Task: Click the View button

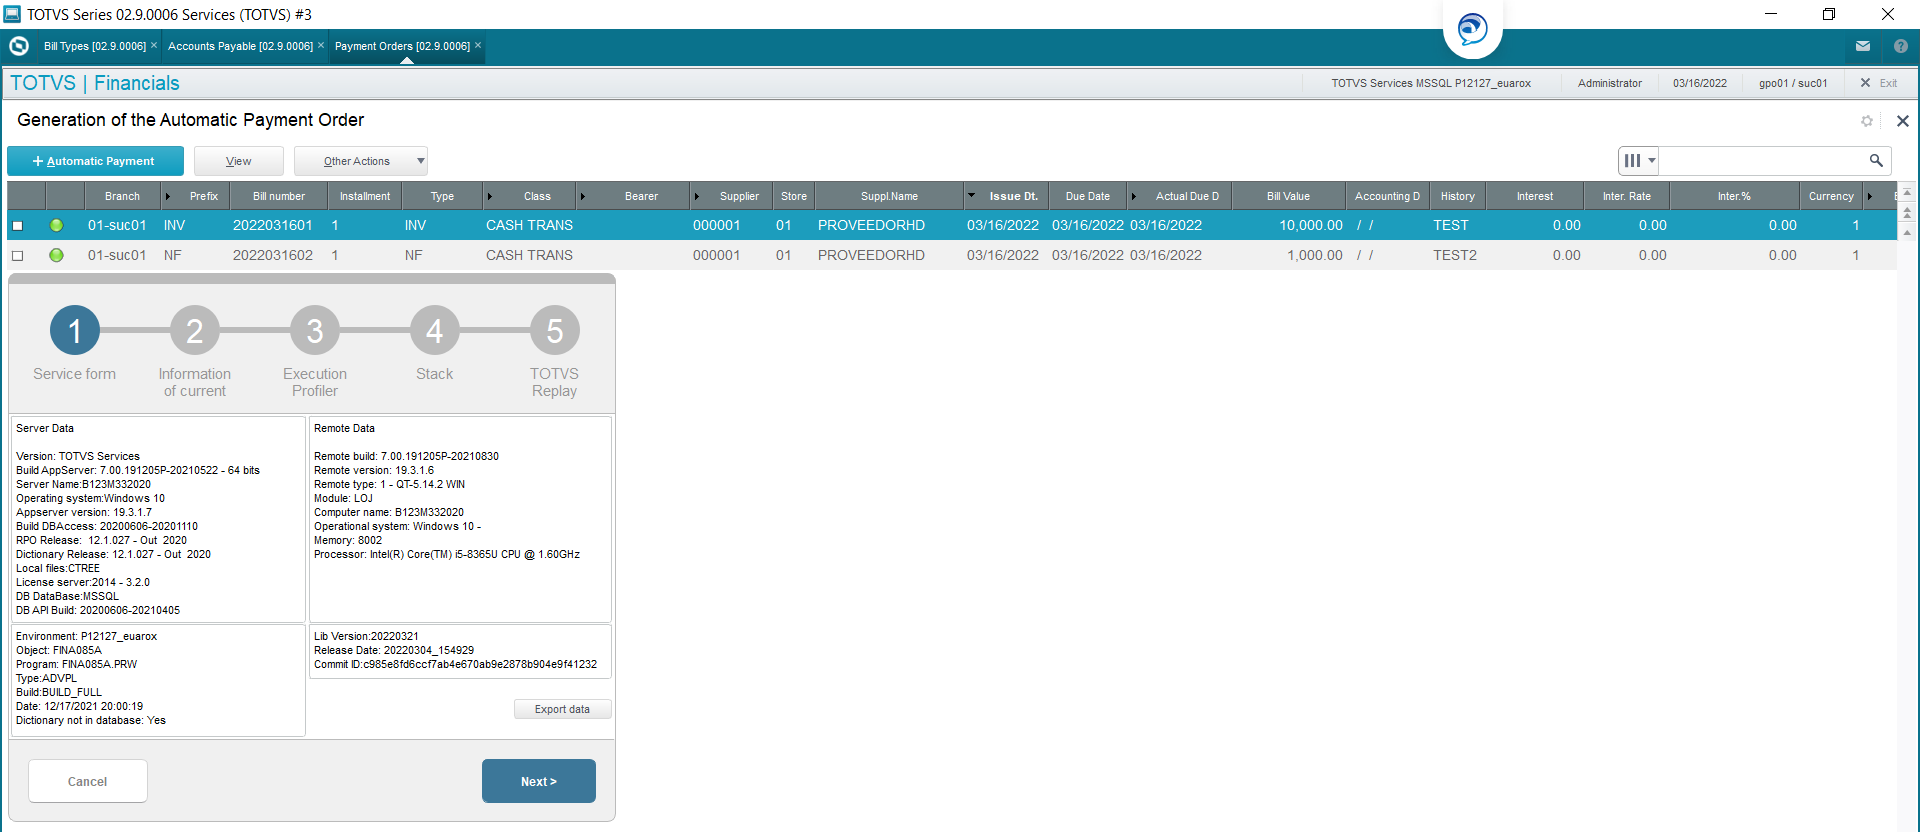Action: click(239, 161)
